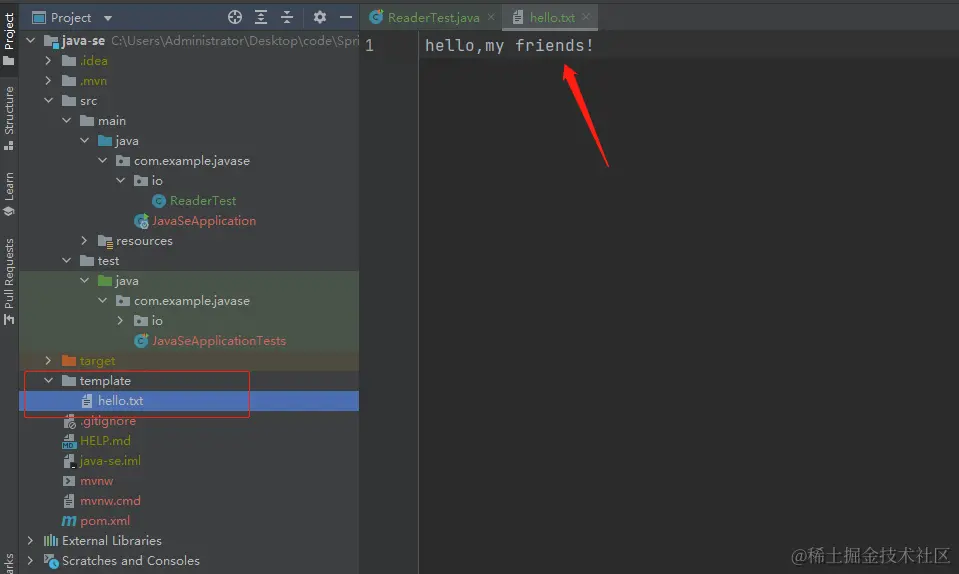This screenshot has height=574, width=959.
Task: Select the pom.xml file
Action: (105, 521)
